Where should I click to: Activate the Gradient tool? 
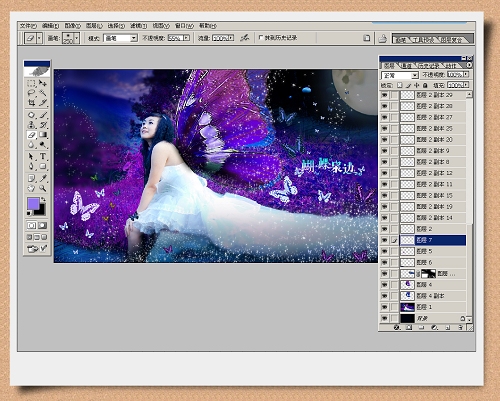click(43, 135)
